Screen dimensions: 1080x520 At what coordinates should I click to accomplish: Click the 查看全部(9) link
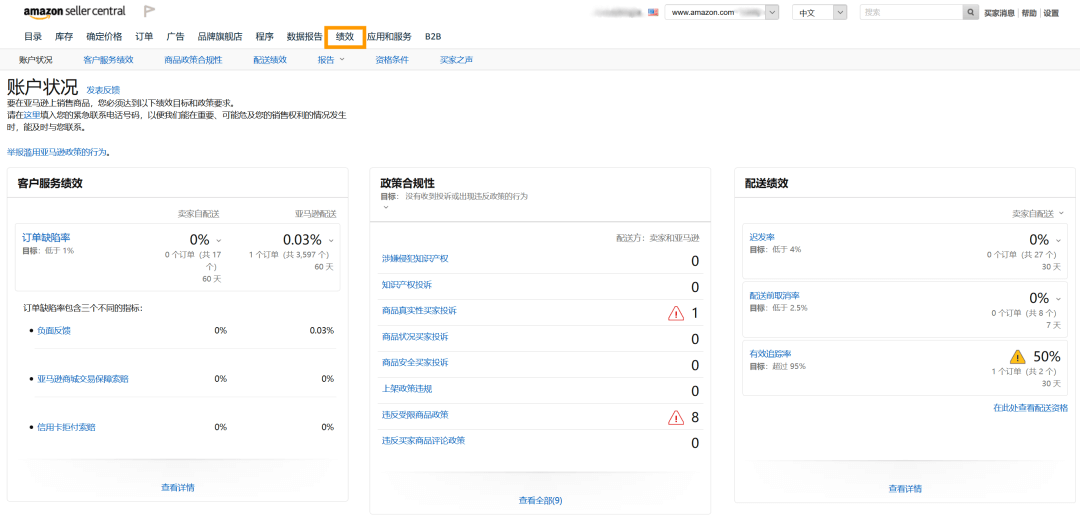click(540, 500)
